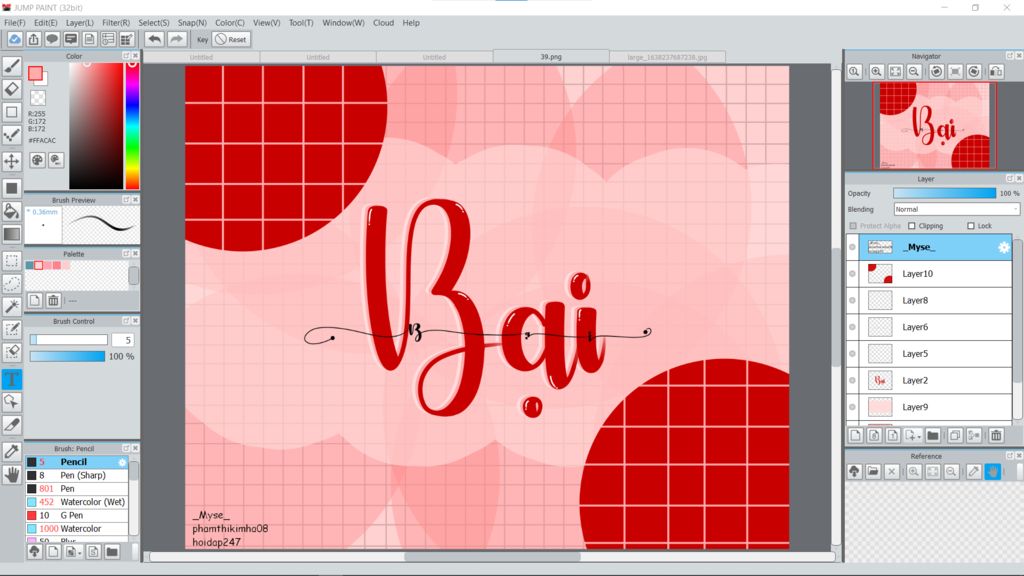Select the Select Pen tool
This screenshot has width=1024, height=576.
(x=12, y=329)
